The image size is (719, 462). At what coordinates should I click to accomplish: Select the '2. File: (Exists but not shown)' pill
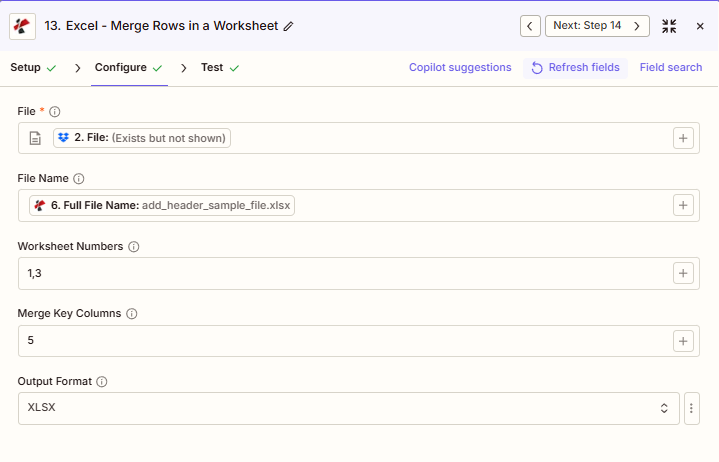coord(142,138)
